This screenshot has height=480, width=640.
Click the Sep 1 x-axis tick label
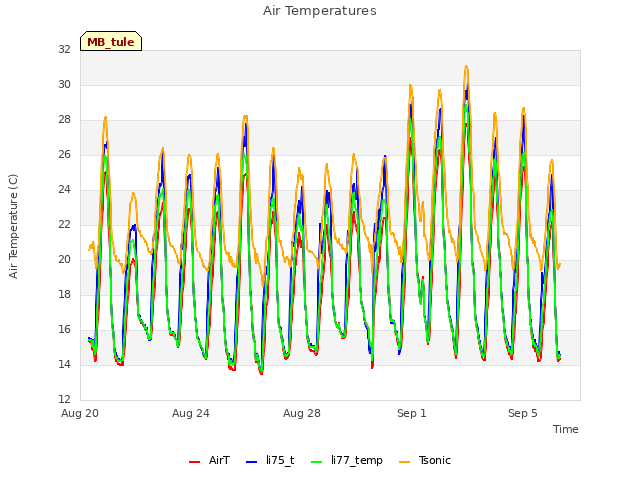tap(412, 413)
